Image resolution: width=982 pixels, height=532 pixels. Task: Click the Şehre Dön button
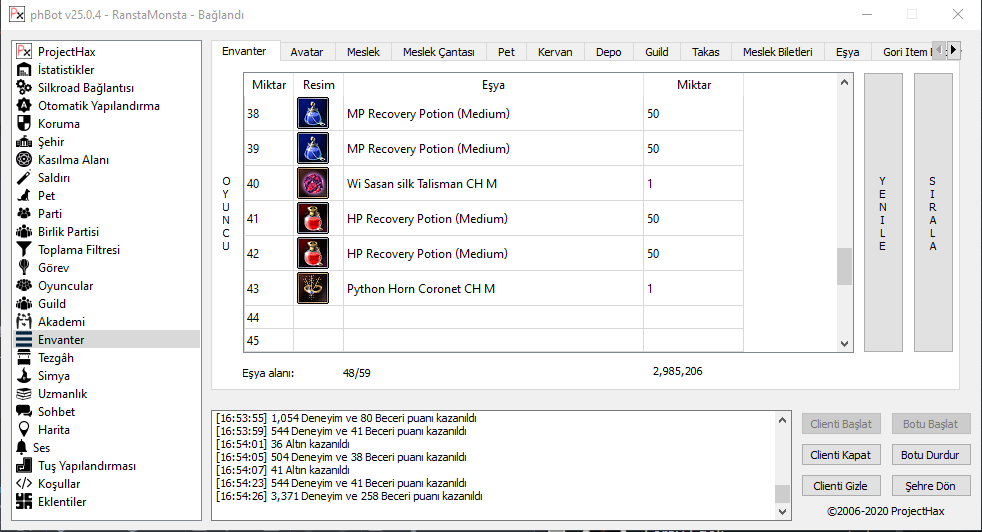coord(930,486)
